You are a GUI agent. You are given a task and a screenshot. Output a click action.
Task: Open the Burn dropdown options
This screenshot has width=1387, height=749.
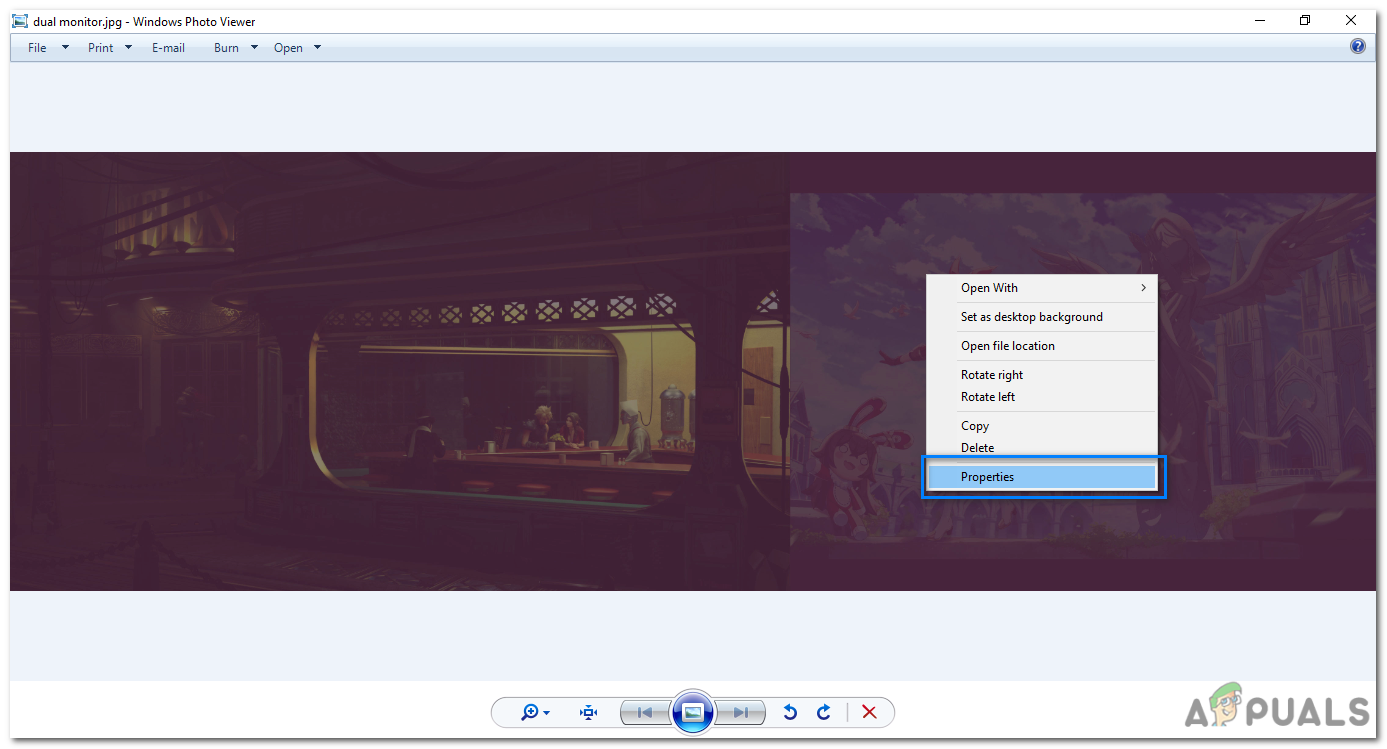pyautogui.click(x=254, y=47)
